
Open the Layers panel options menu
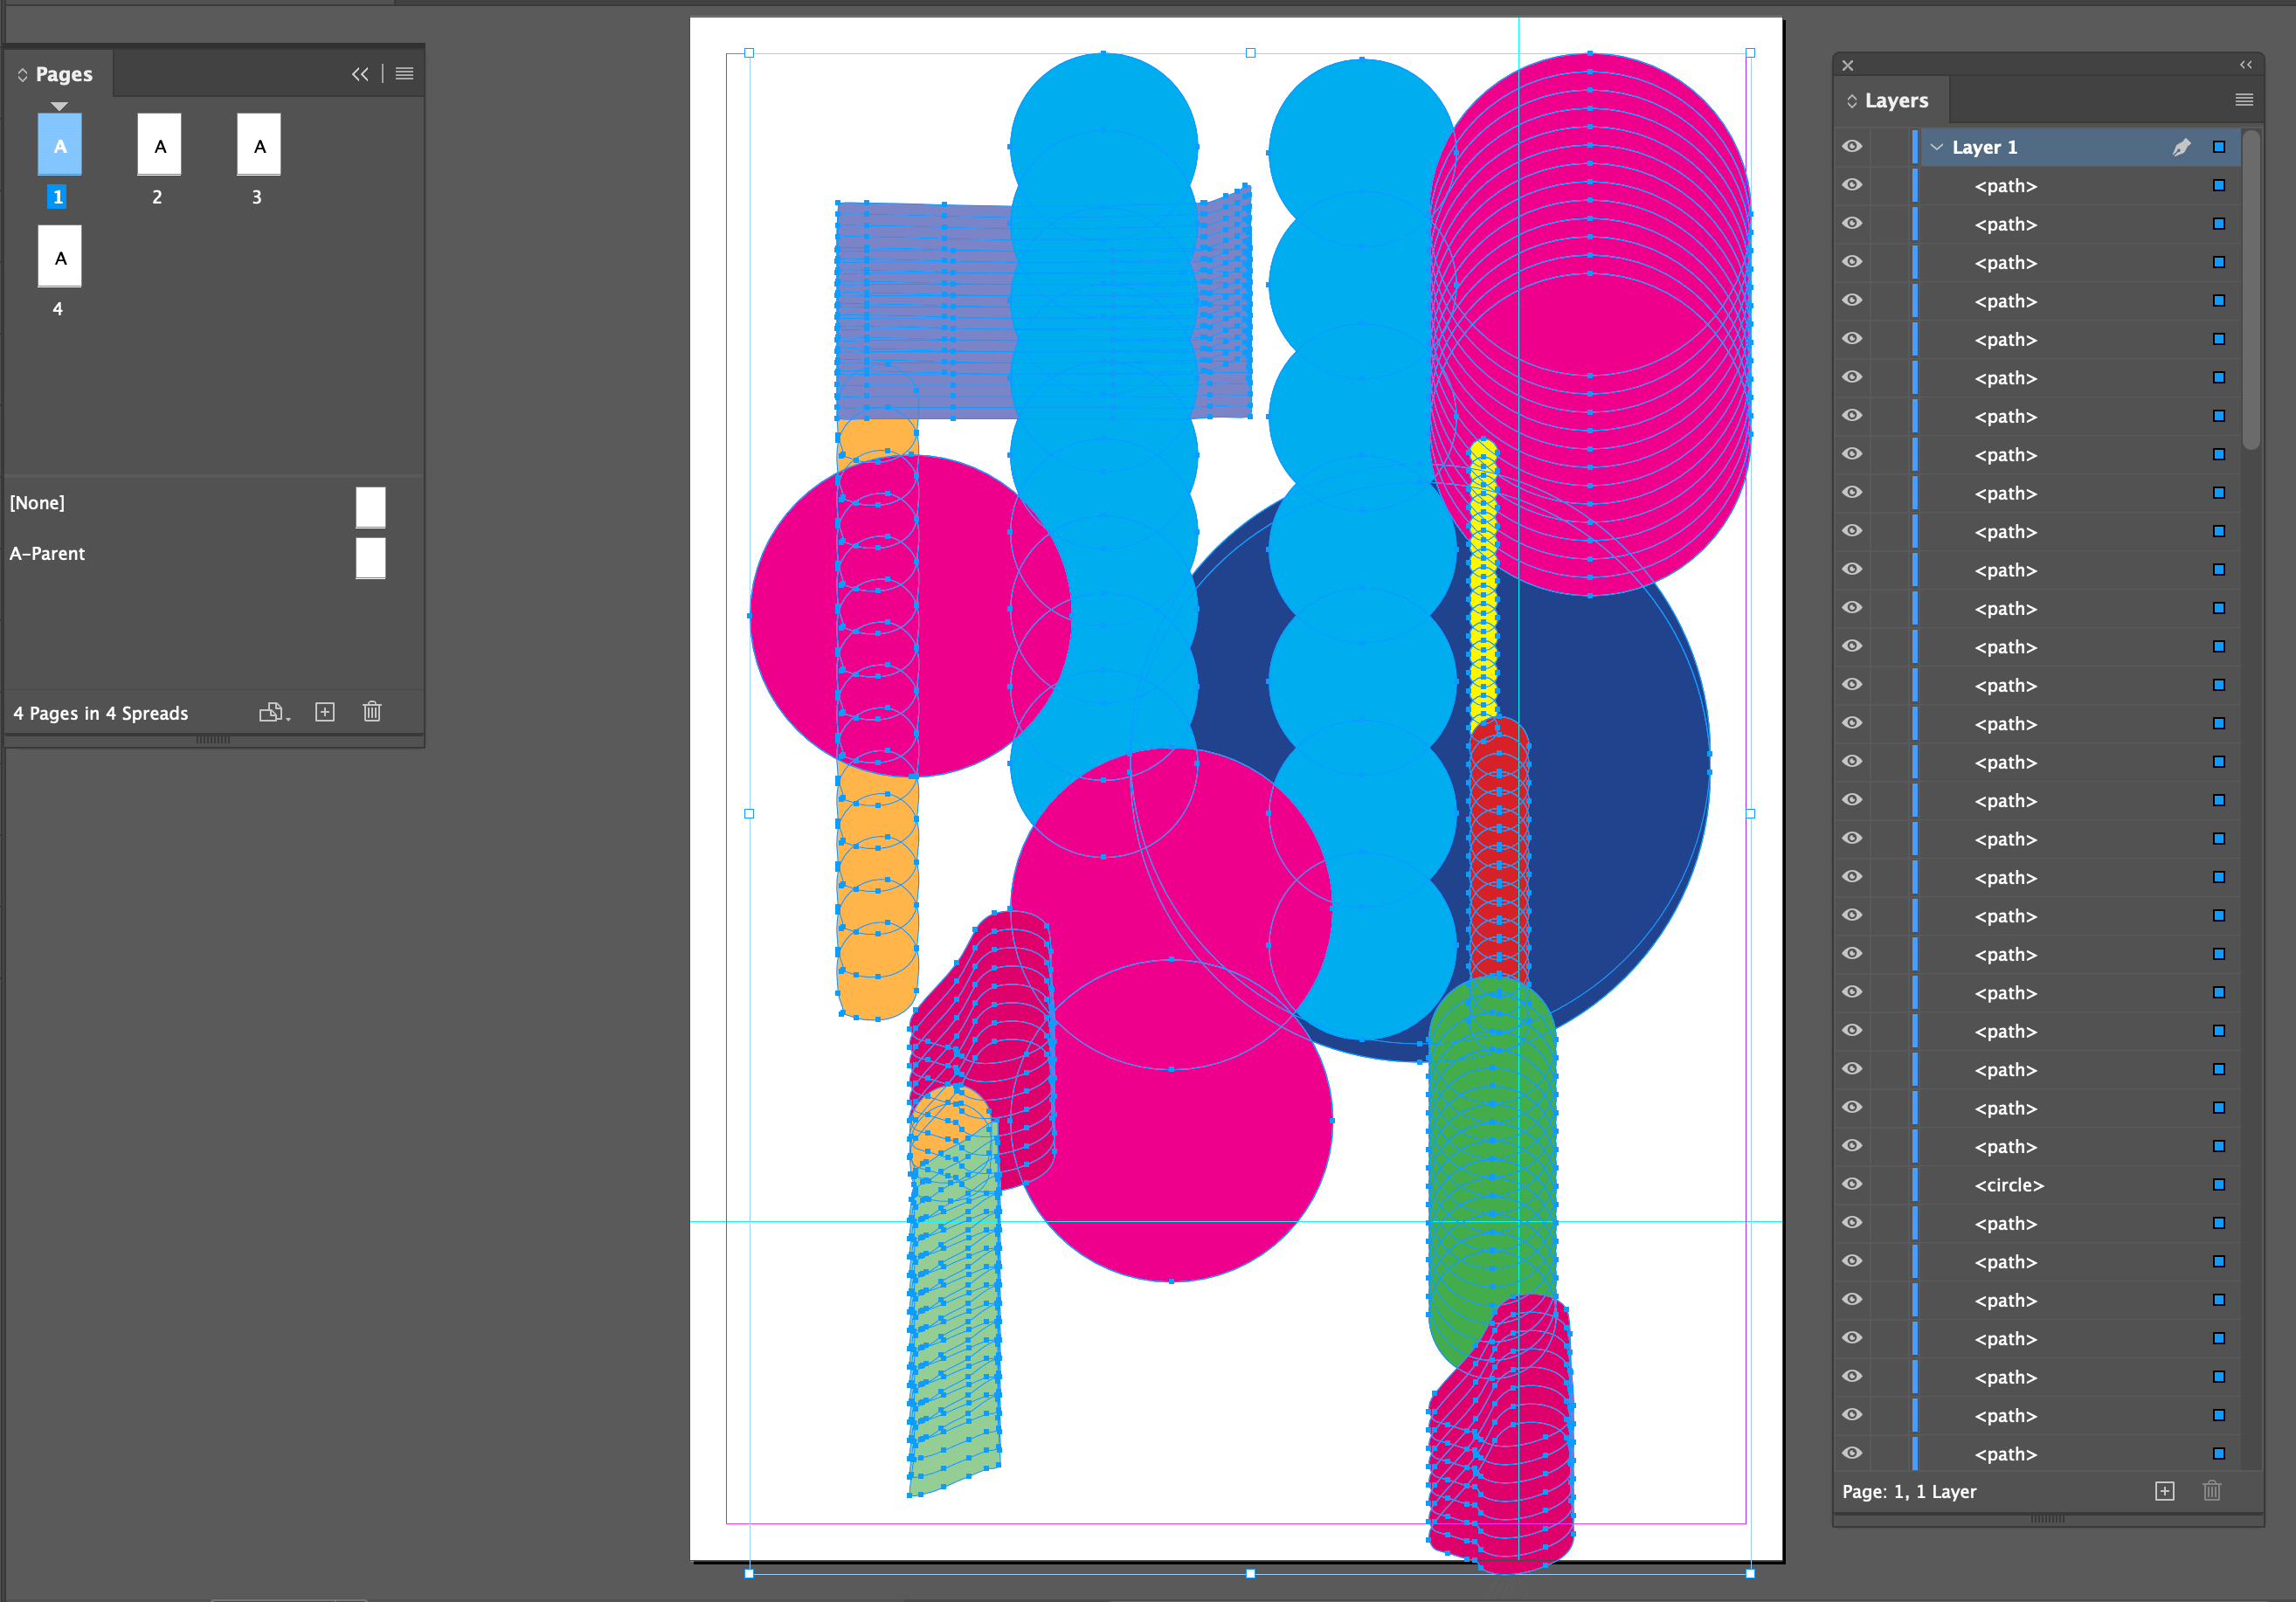(x=2244, y=100)
